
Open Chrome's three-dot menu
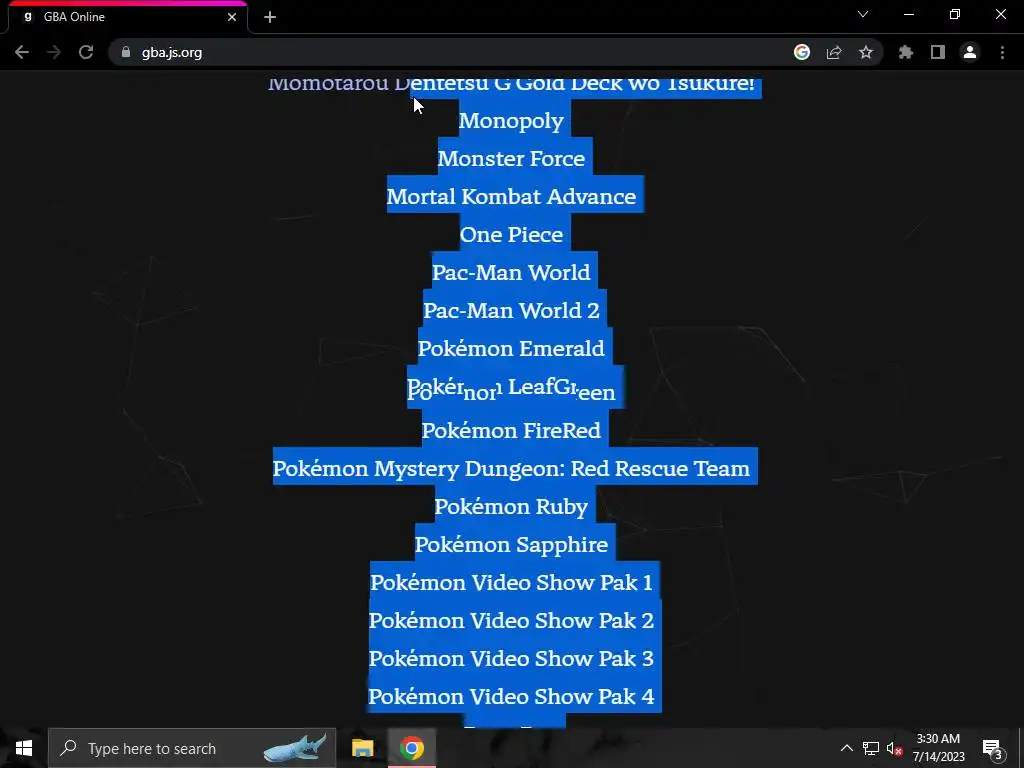point(1002,52)
